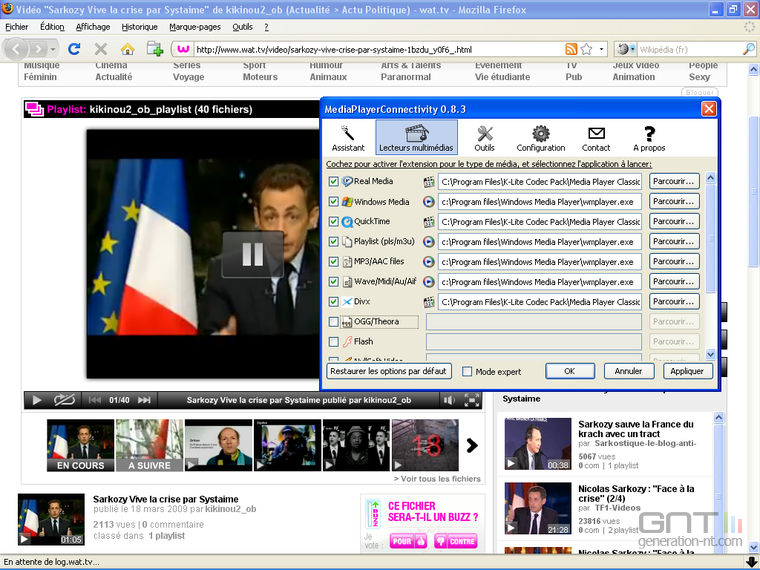The width and height of the screenshot is (760, 570).
Task: Click the search magnifier icon
Action: (748, 49)
